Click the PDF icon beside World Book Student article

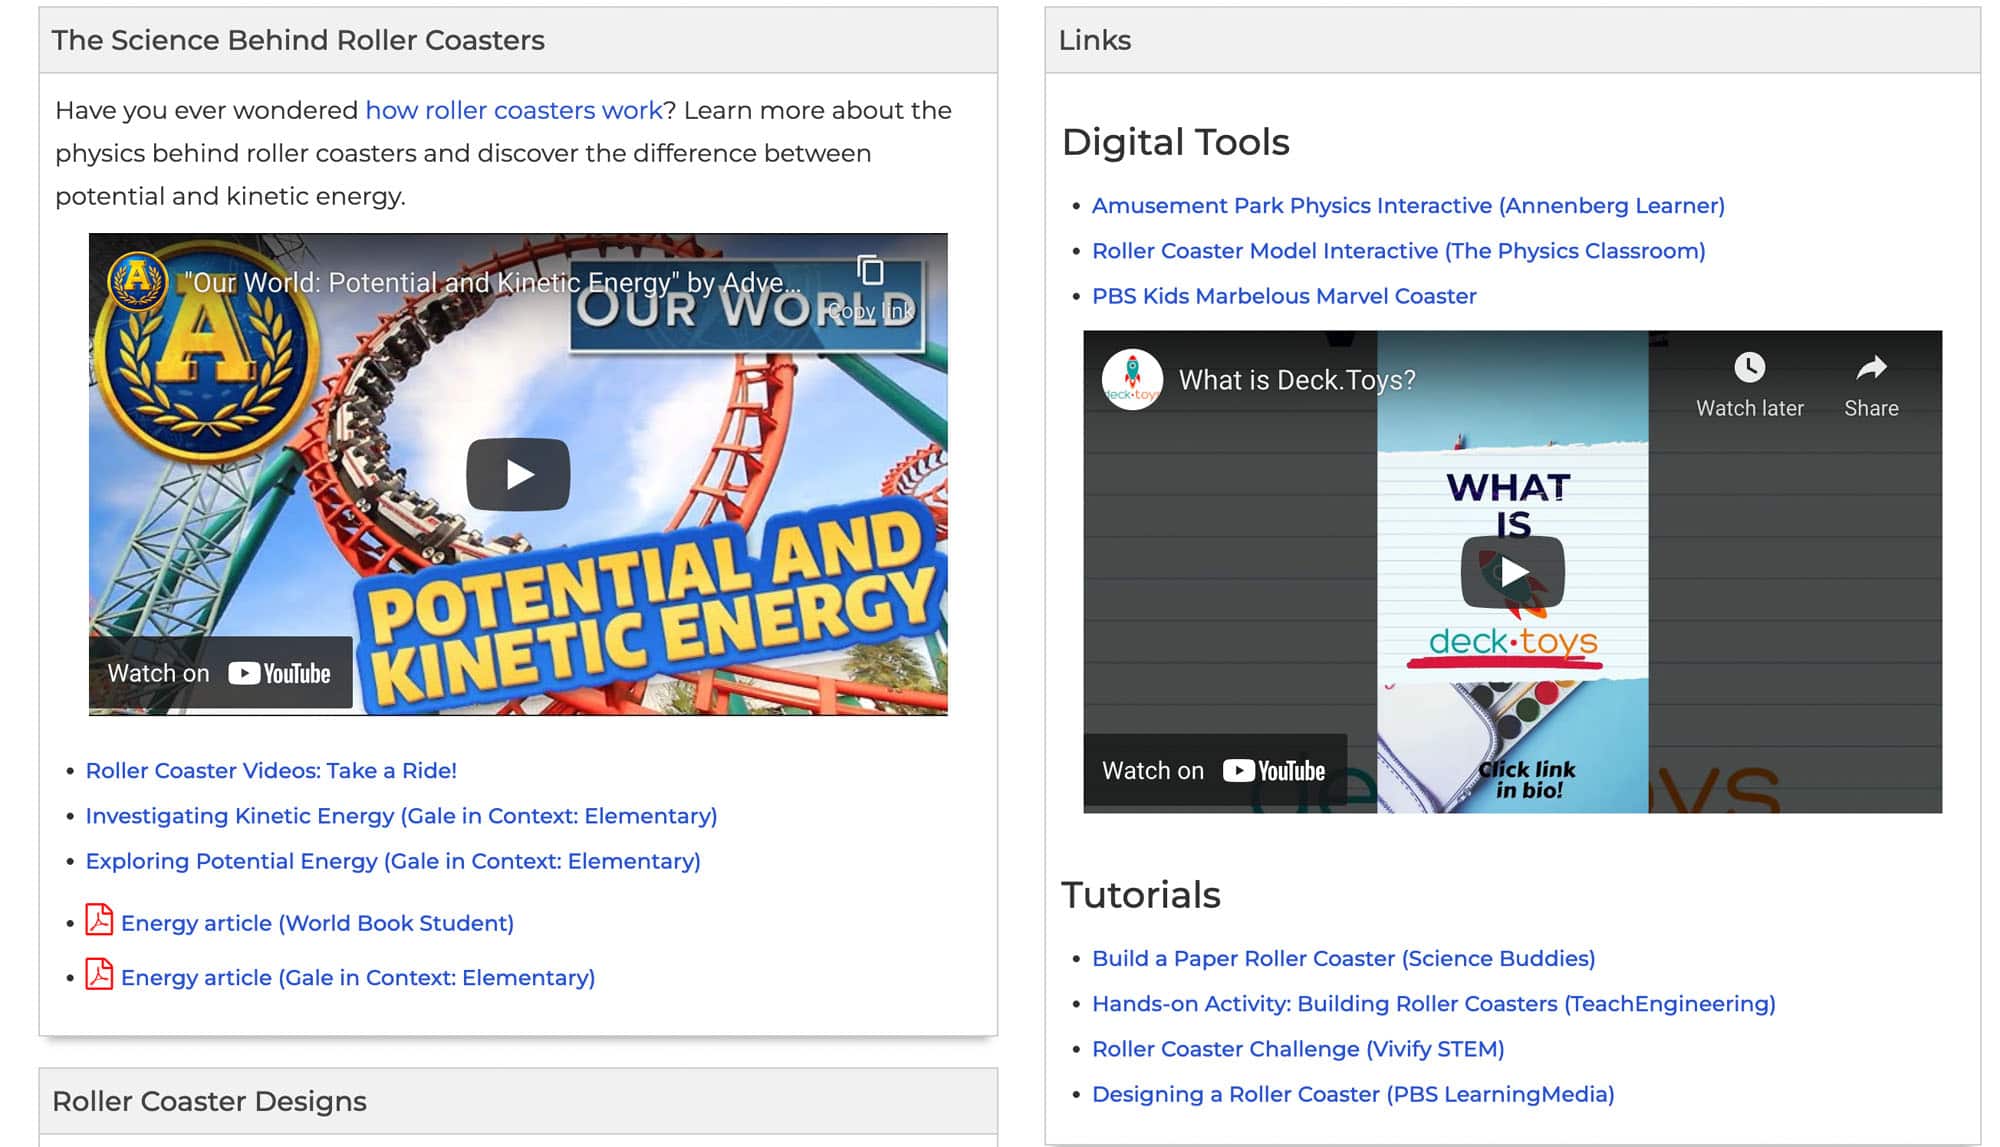point(99,919)
